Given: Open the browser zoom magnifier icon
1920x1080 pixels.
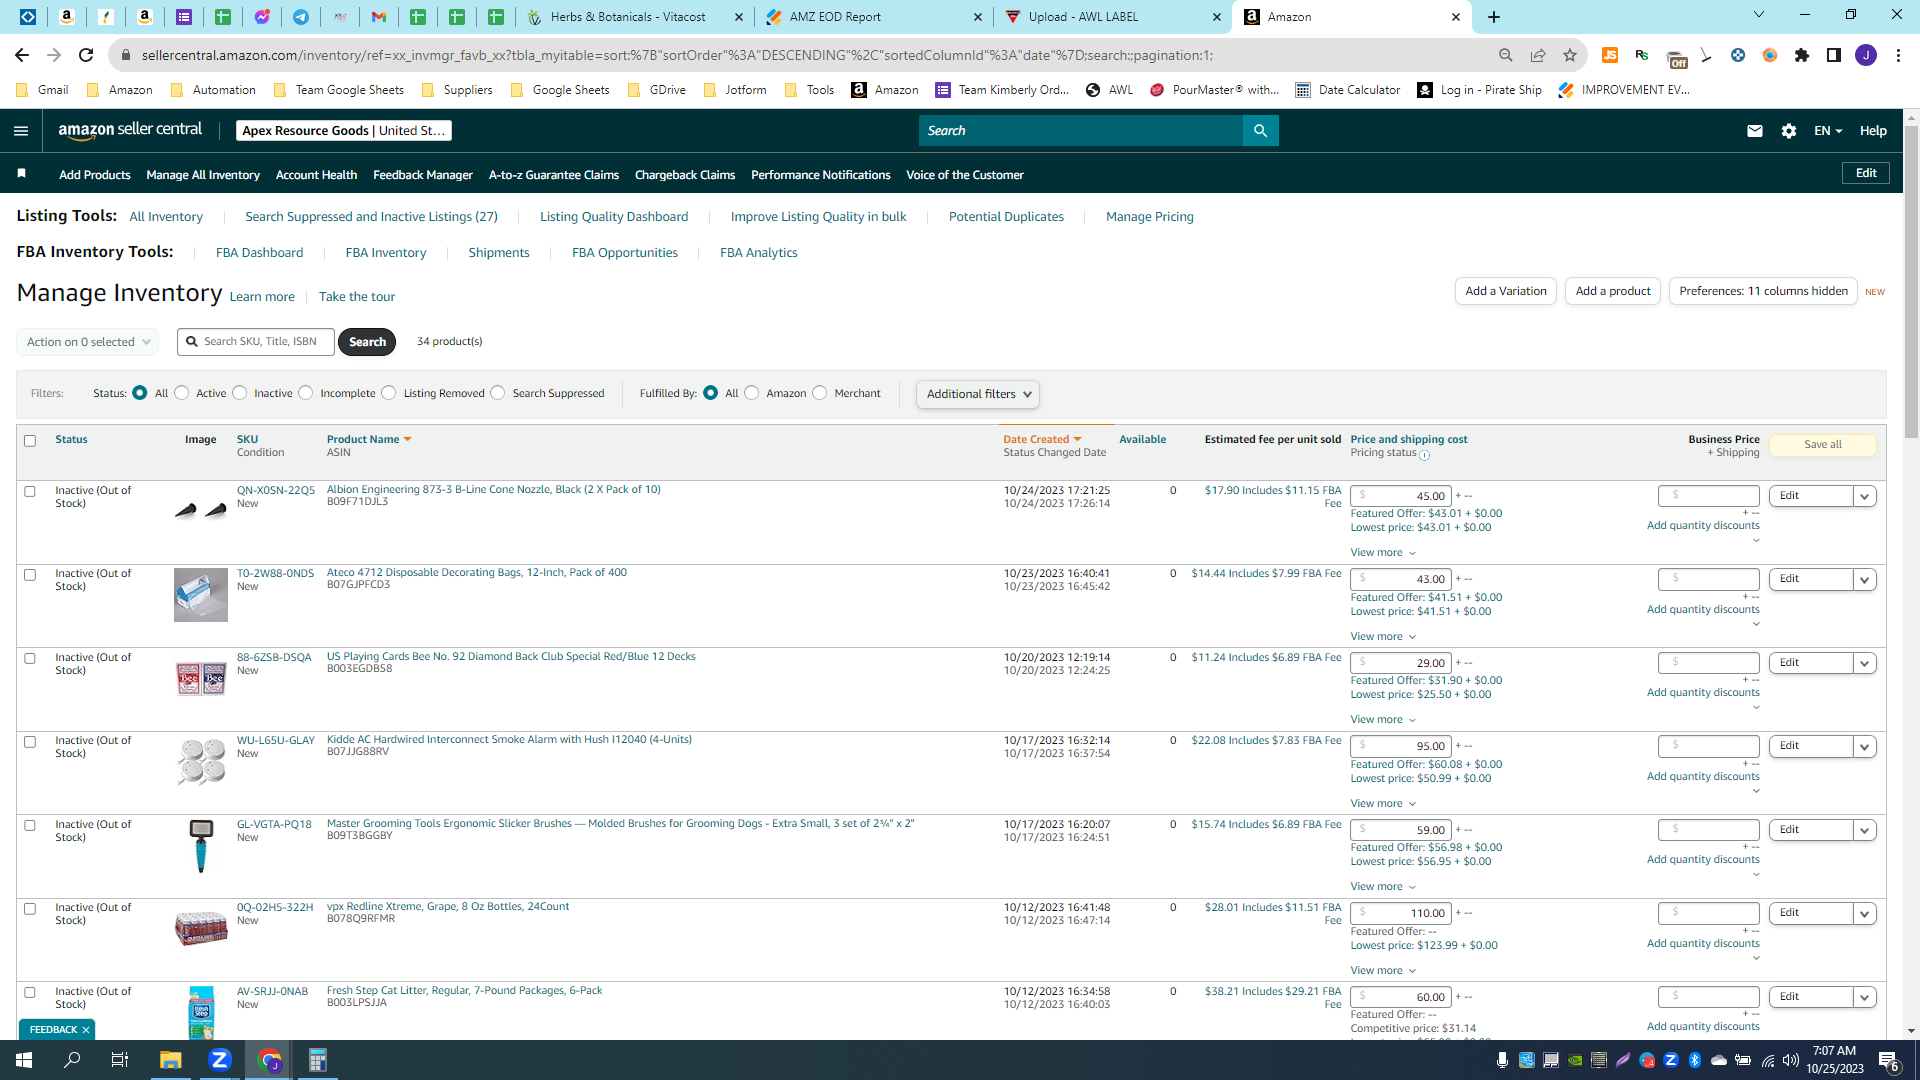Looking at the screenshot, I should [1506, 55].
